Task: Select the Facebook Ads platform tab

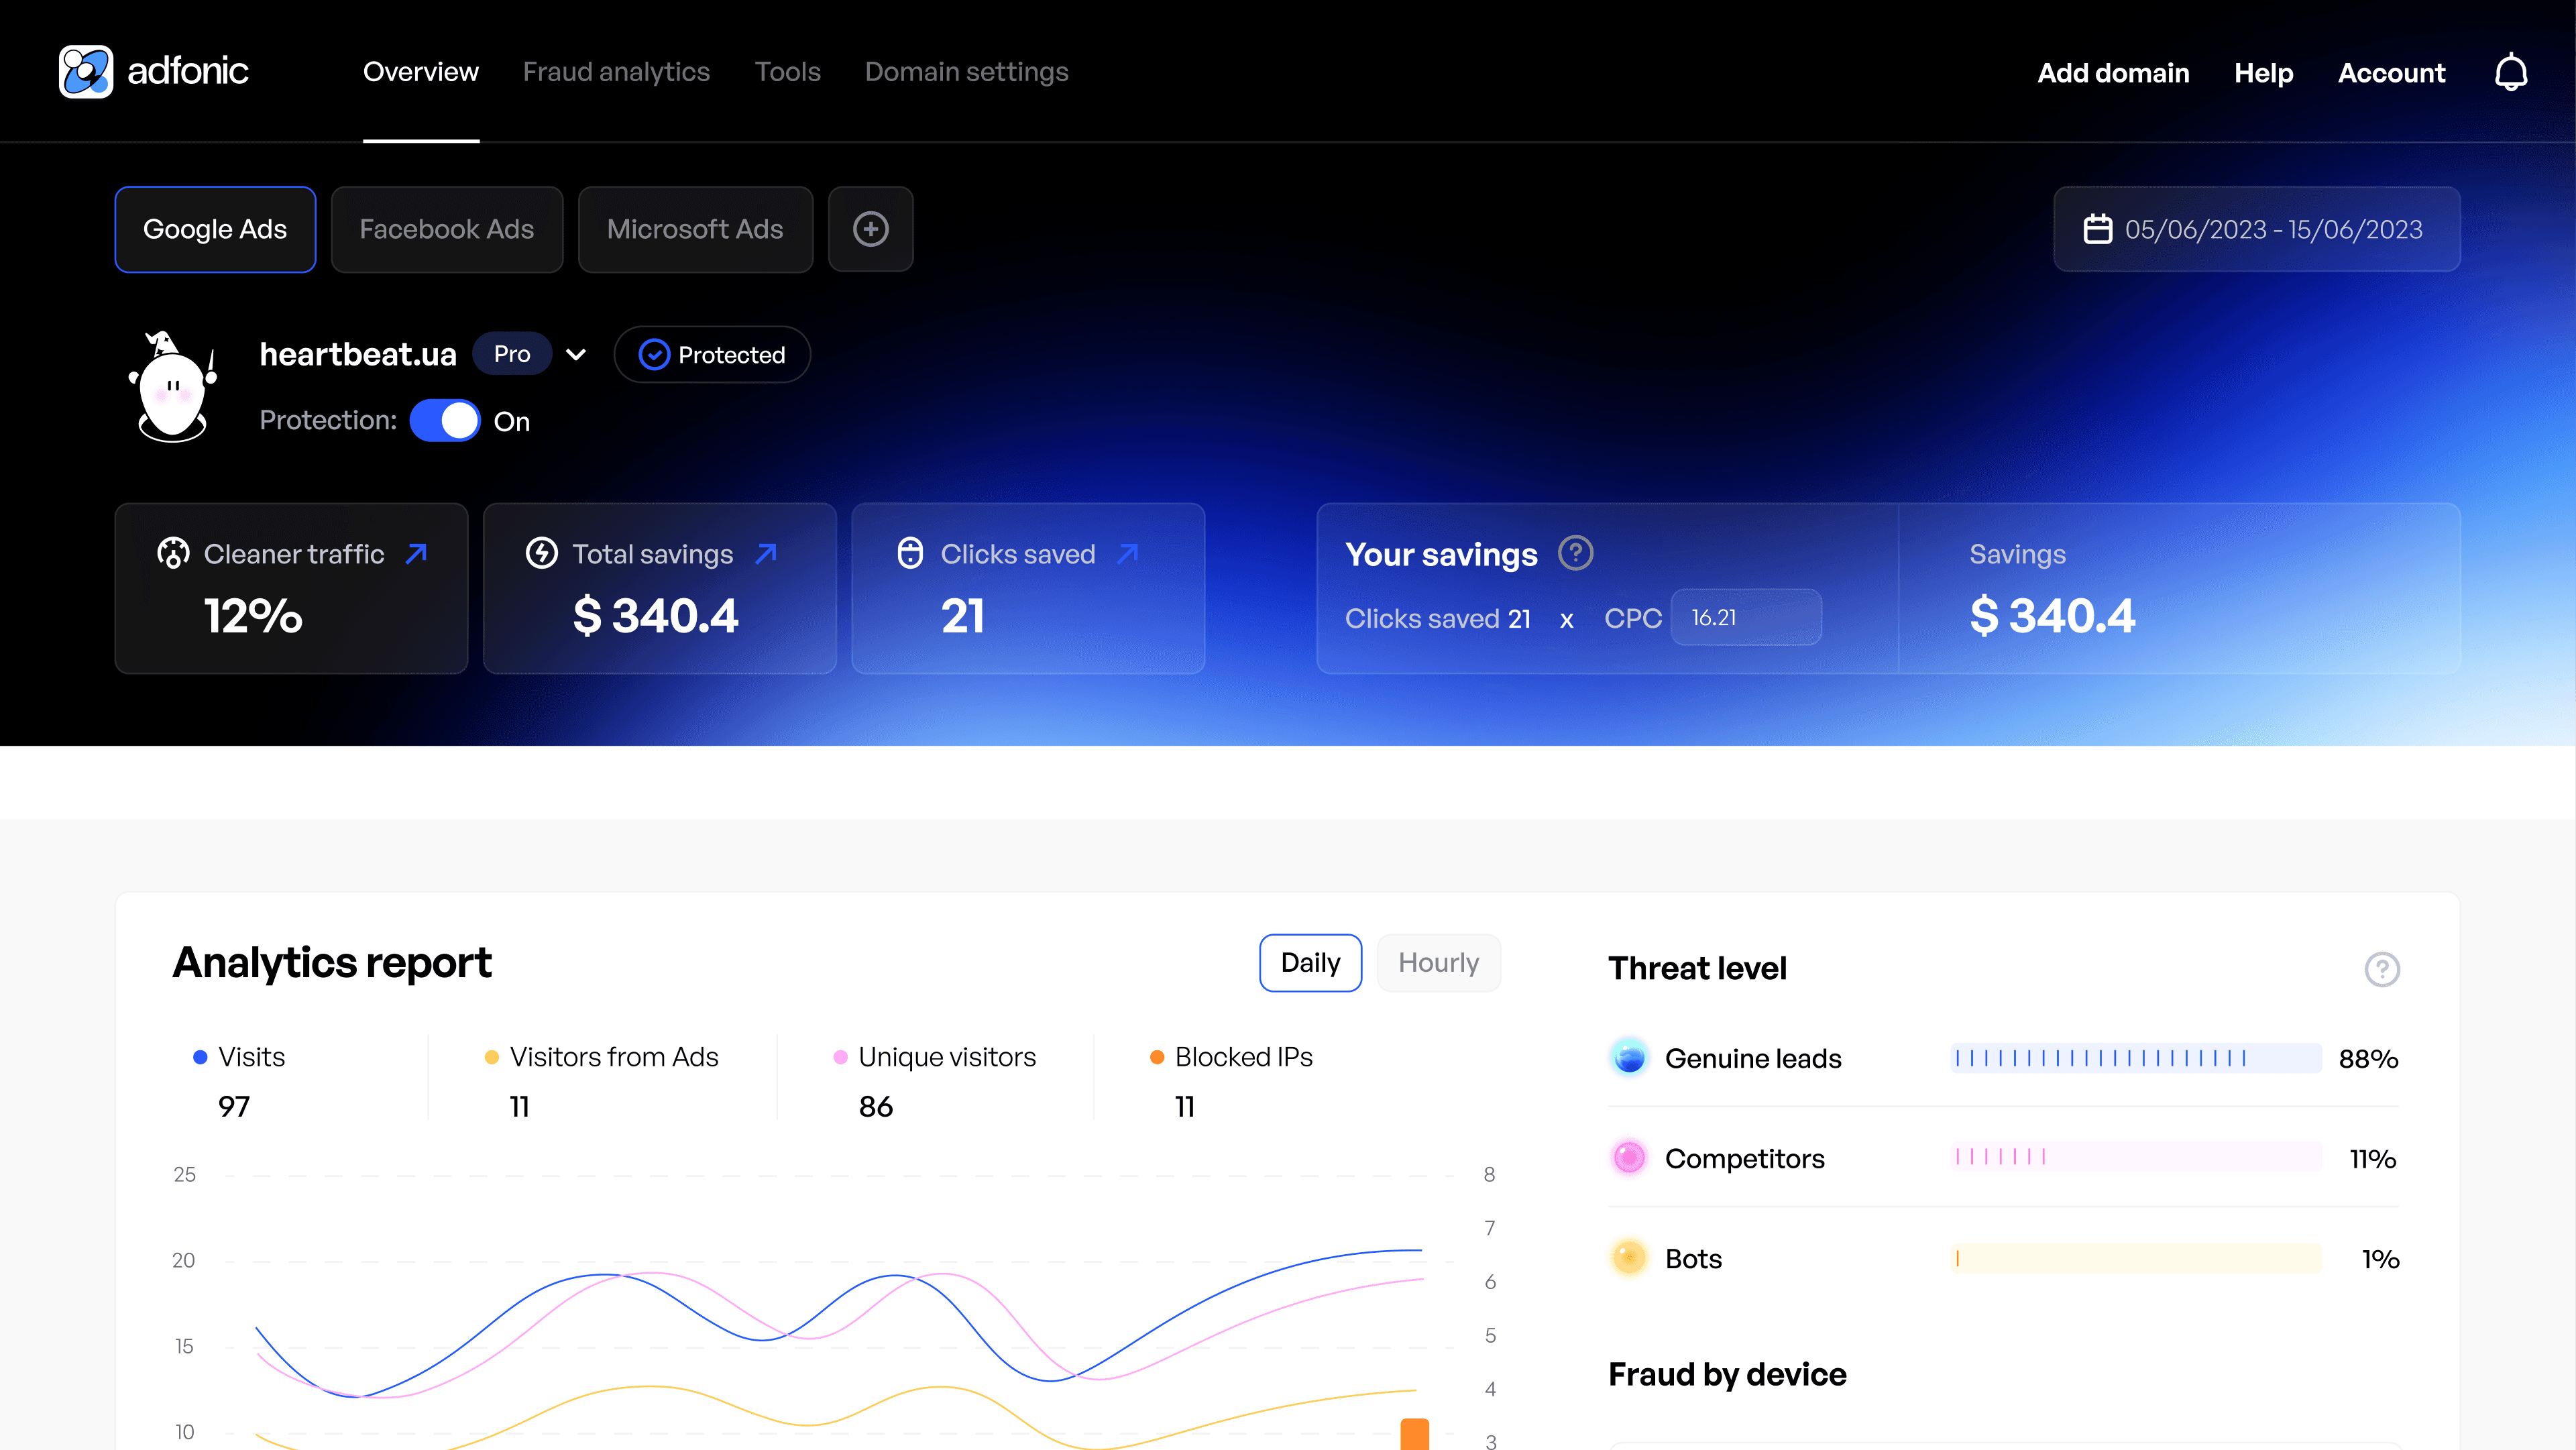Action: click(x=447, y=229)
